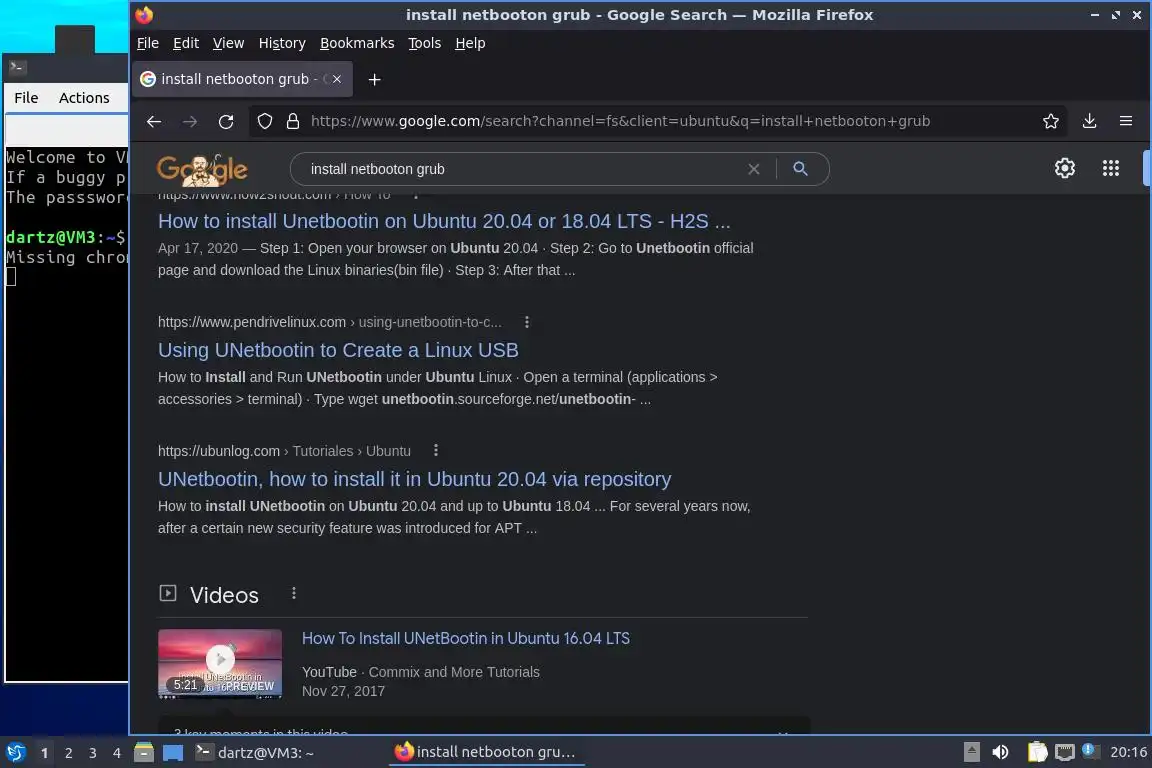This screenshot has width=1152, height=768.
Task: Open Google quick settings gear
Action: tap(1065, 168)
